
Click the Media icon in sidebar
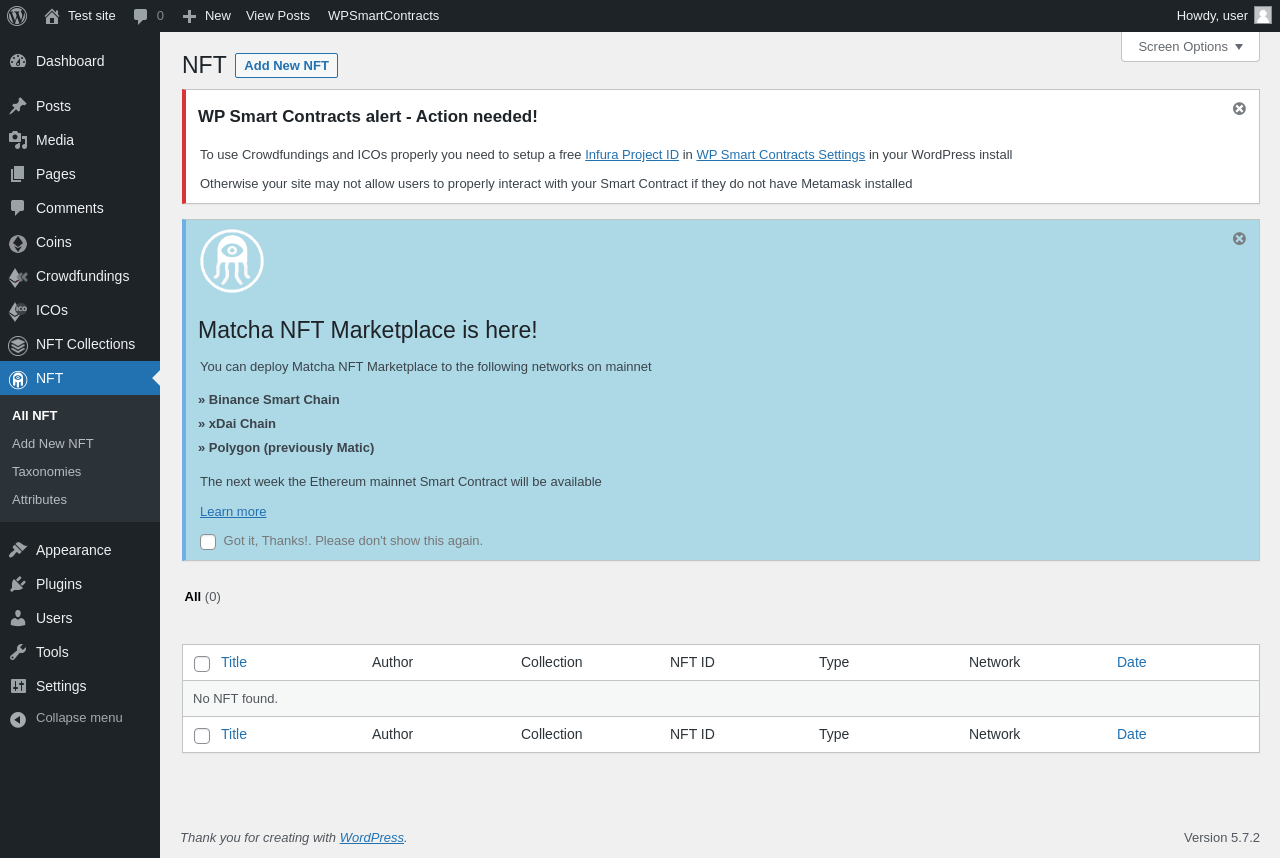[x=18, y=140]
